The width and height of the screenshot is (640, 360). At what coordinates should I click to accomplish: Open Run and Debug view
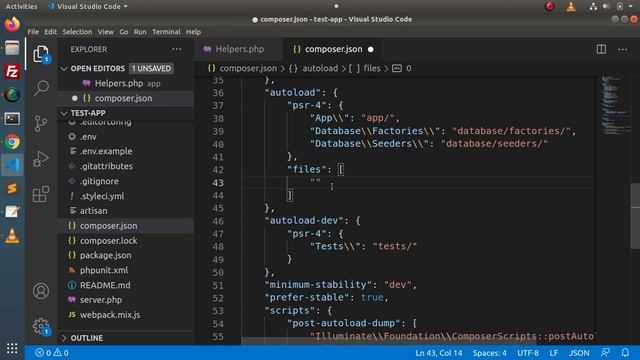click(41, 159)
